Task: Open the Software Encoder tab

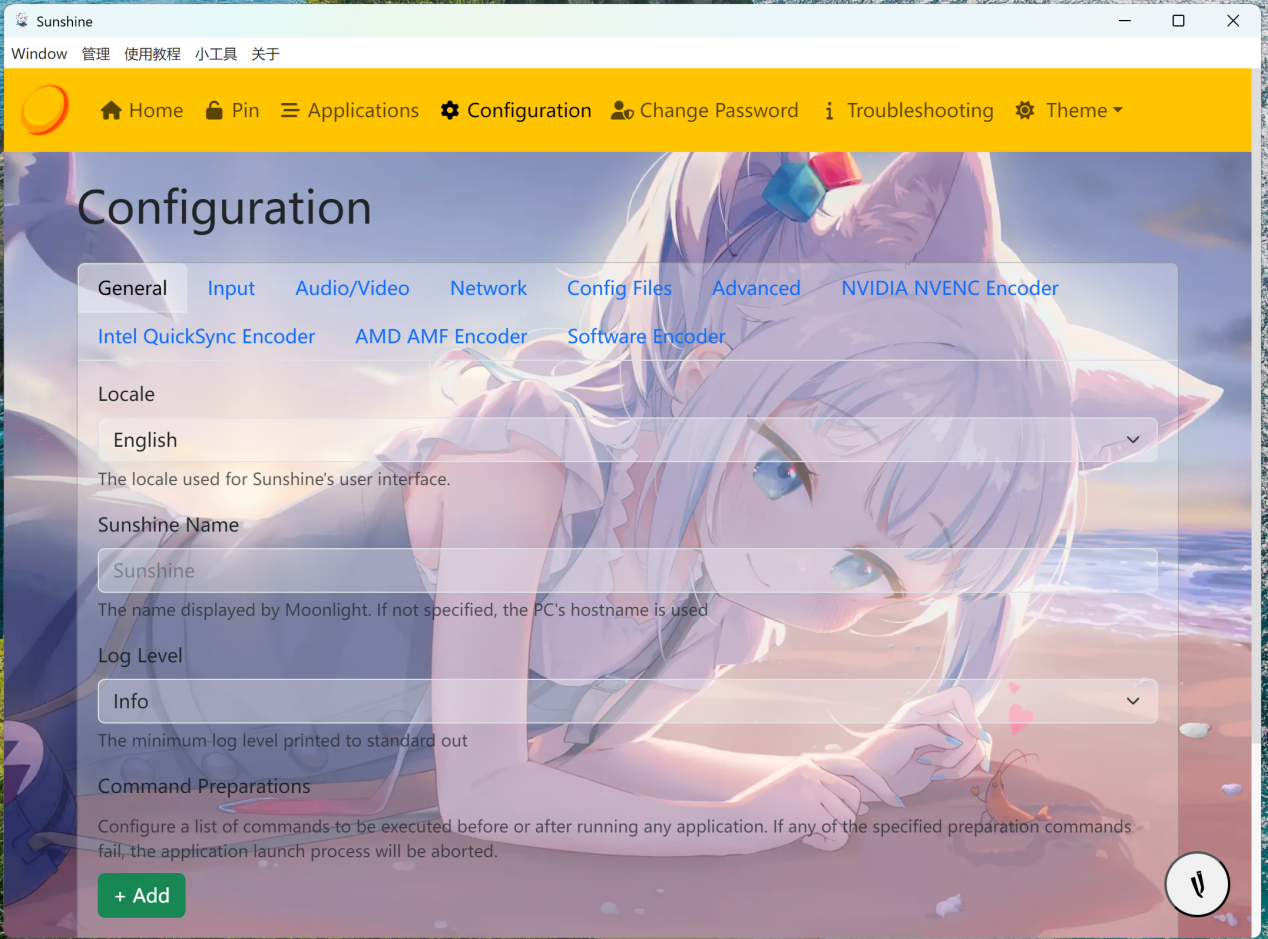Action: point(646,337)
